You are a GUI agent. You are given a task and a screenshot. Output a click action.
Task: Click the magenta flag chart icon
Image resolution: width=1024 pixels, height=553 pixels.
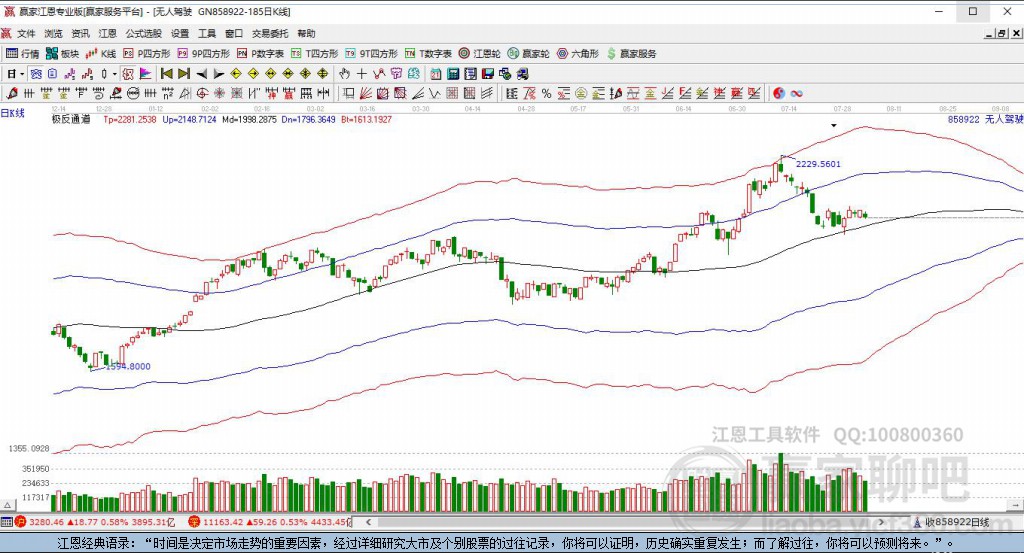coord(145,74)
